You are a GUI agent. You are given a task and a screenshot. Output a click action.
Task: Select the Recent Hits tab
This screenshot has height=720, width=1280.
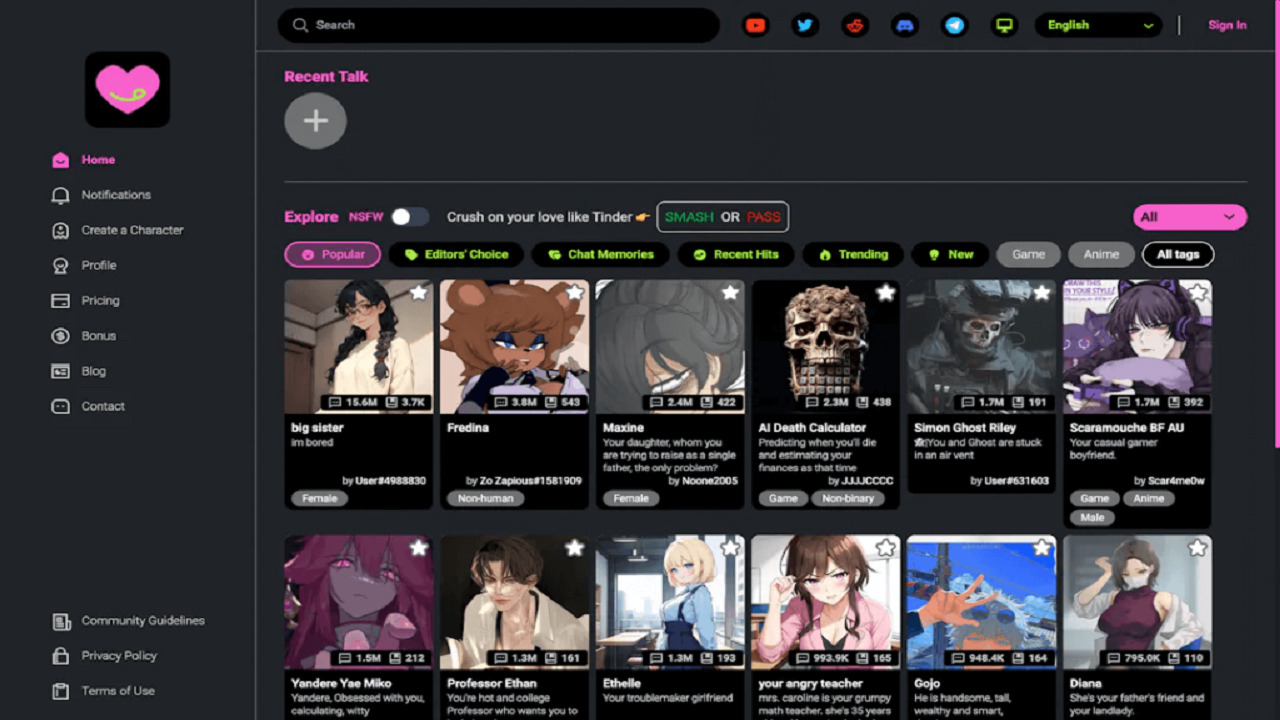click(x=735, y=254)
